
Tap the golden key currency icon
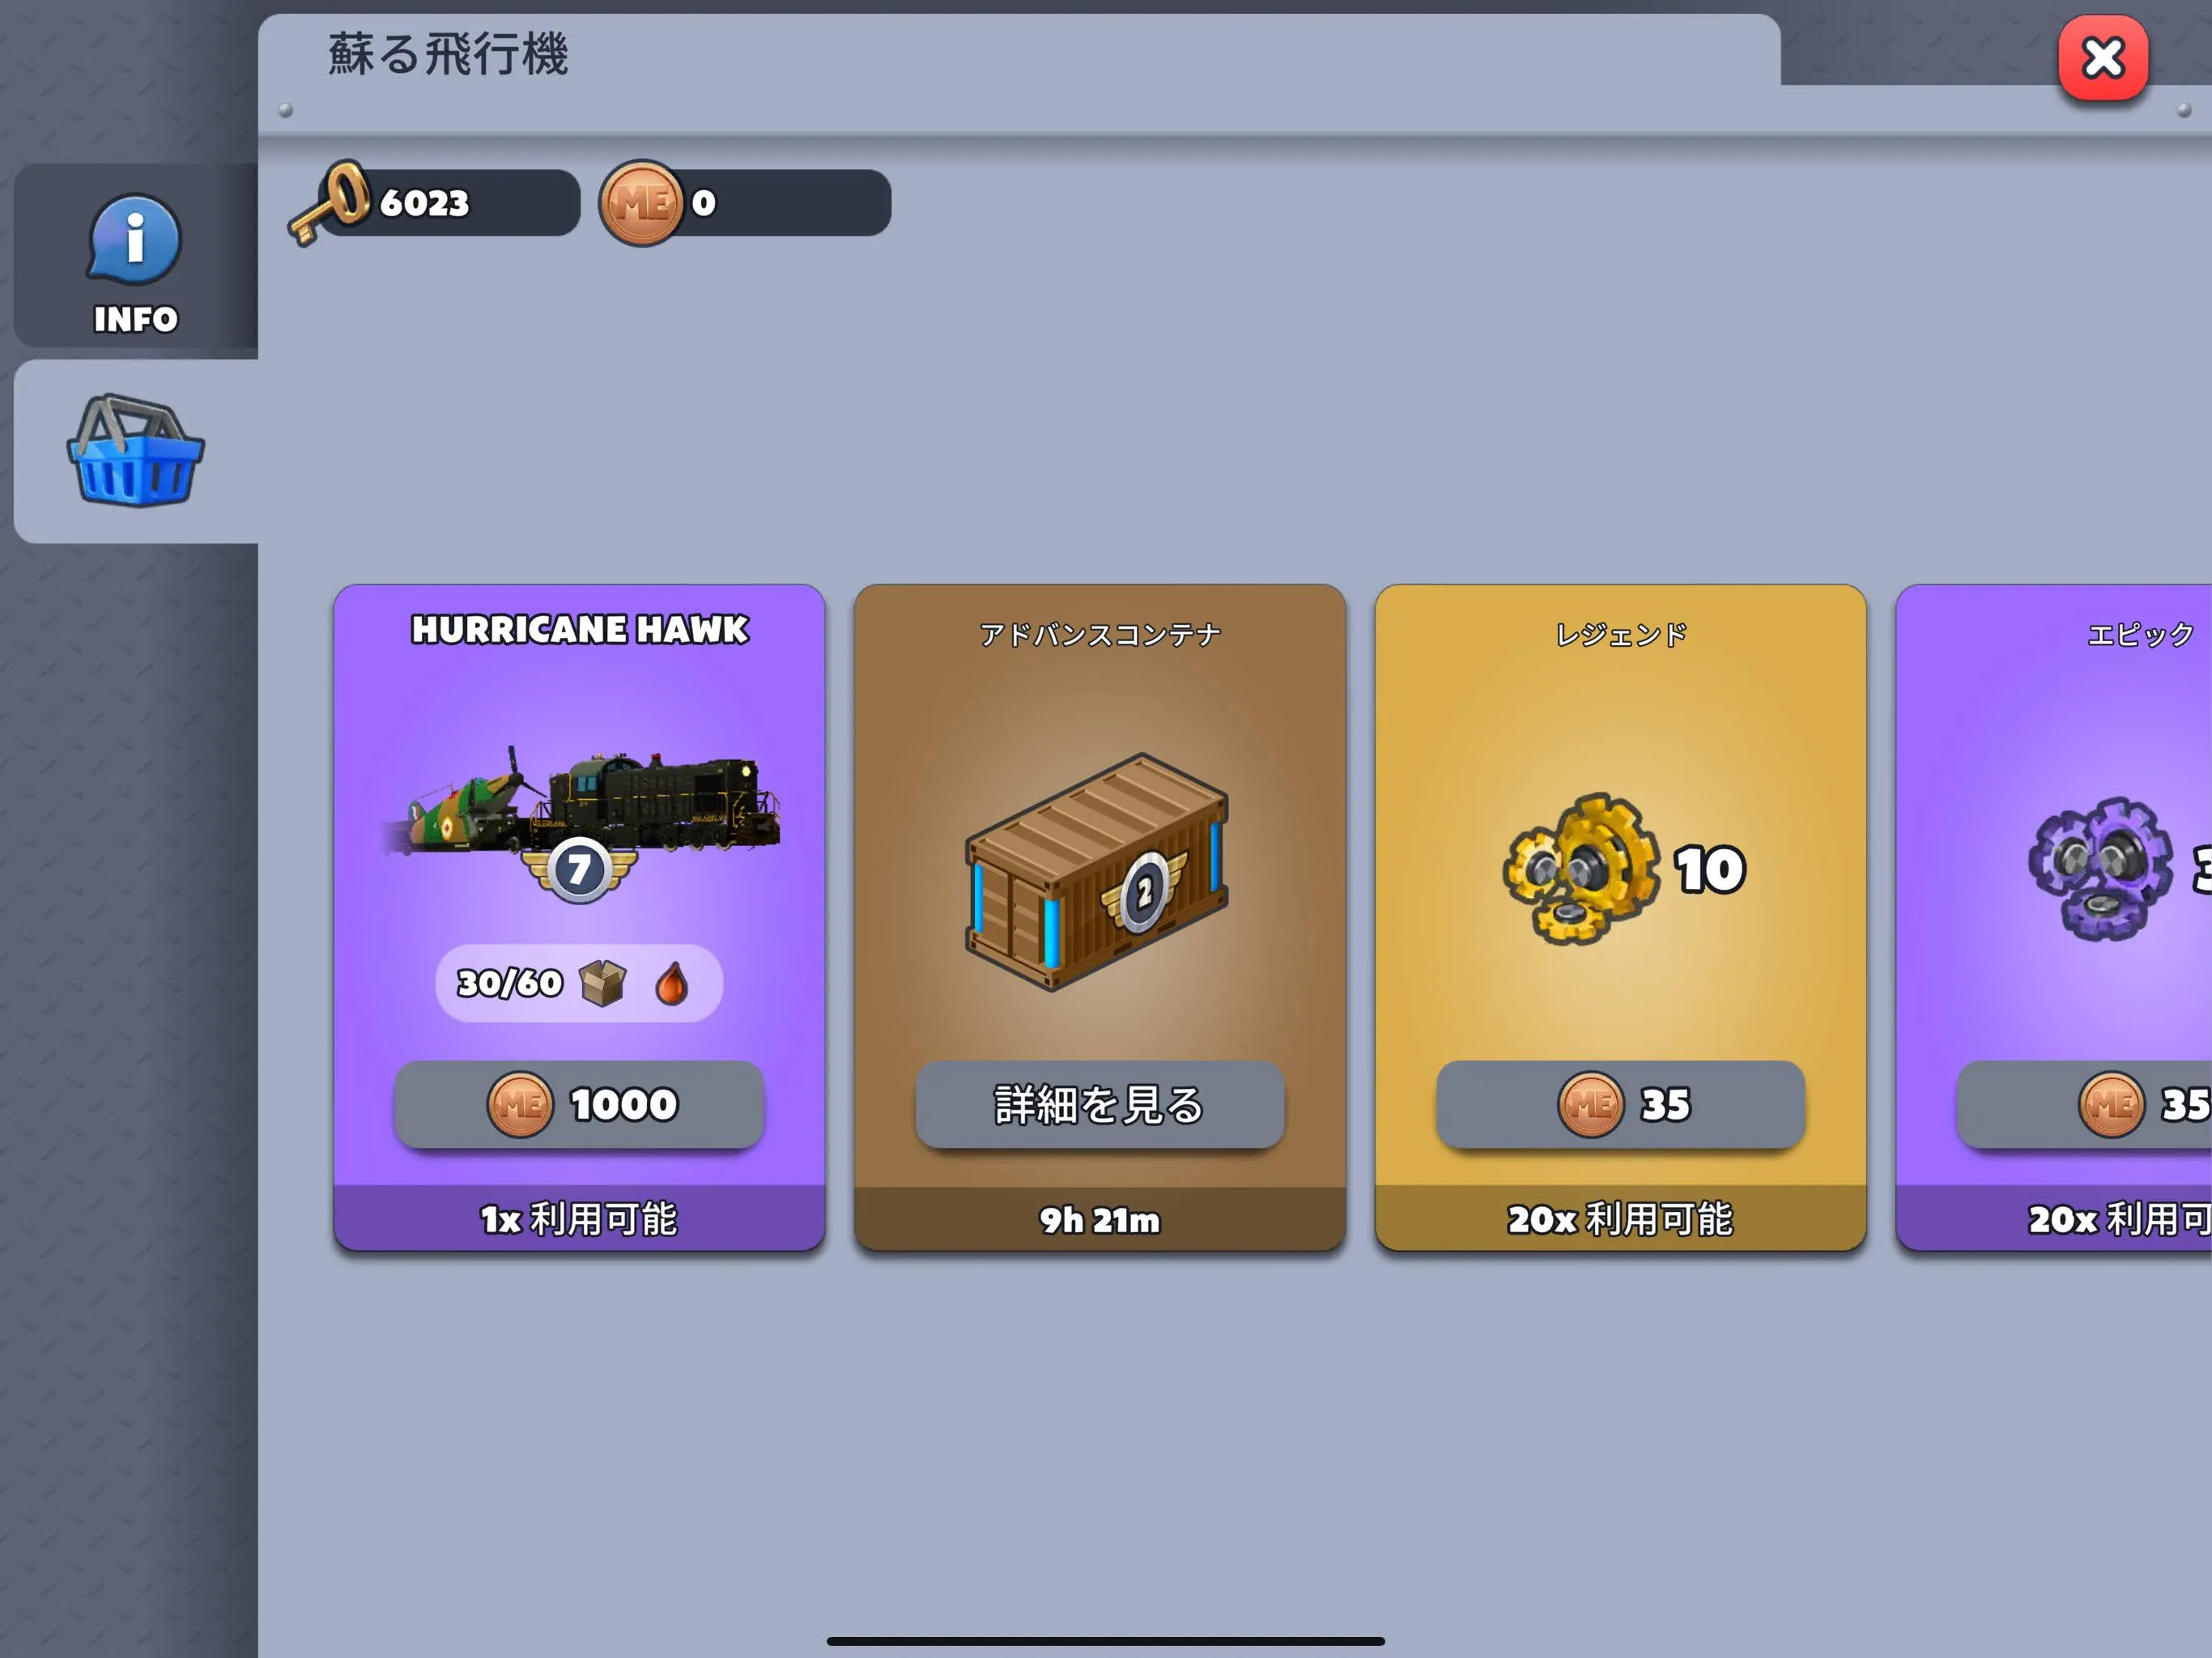(x=330, y=203)
